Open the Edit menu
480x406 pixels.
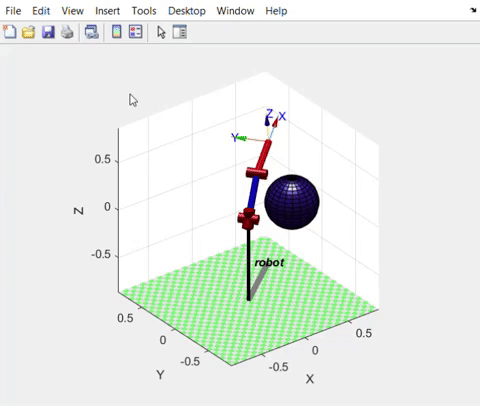coord(41,11)
